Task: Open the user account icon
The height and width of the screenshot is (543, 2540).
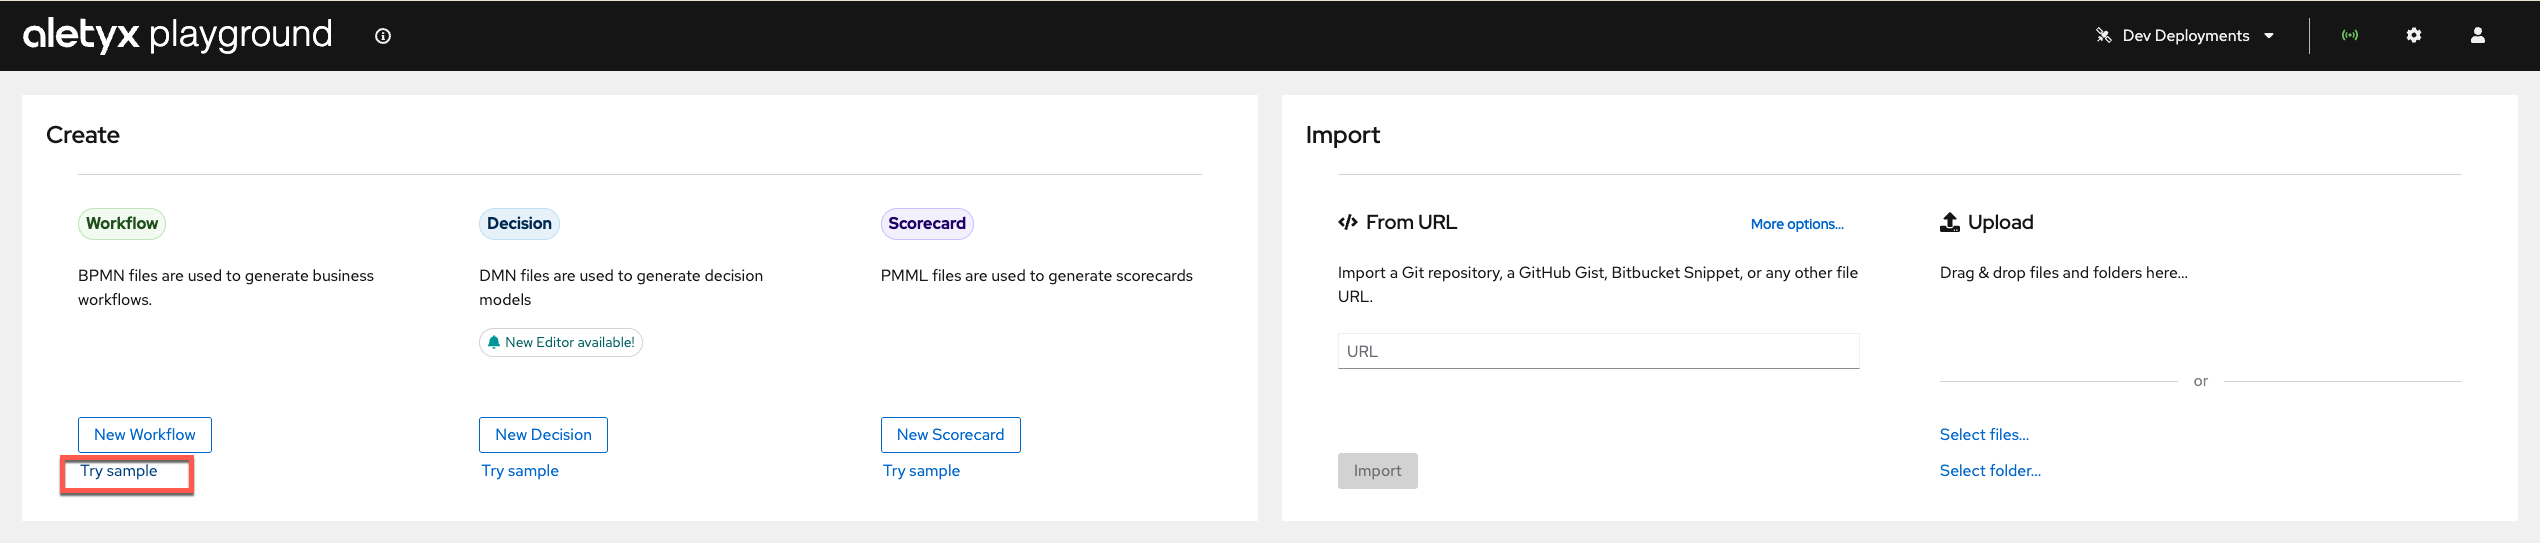Action: [x=2478, y=35]
